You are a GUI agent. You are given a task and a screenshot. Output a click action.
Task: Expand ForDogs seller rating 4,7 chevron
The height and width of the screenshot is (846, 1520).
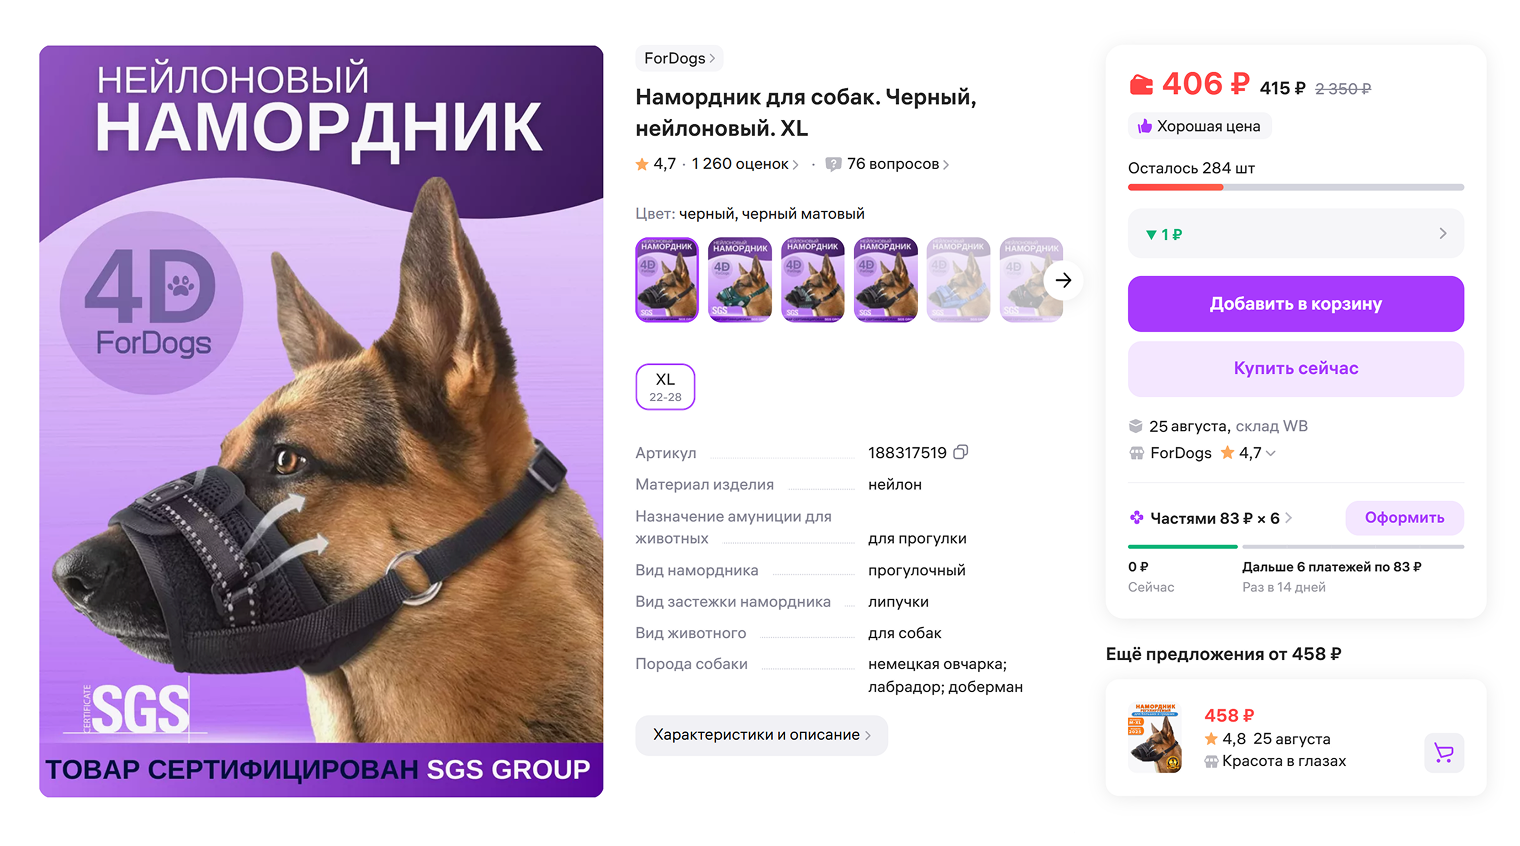[x=1270, y=453]
